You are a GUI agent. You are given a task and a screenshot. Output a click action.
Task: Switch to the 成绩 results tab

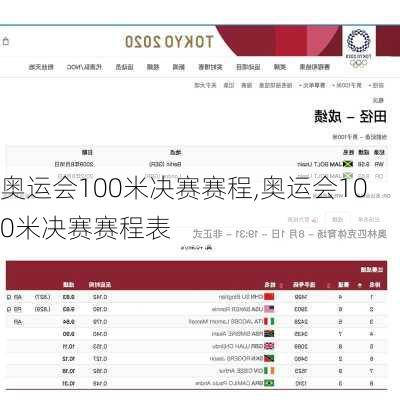pyautogui.click(x=337, y=219)
